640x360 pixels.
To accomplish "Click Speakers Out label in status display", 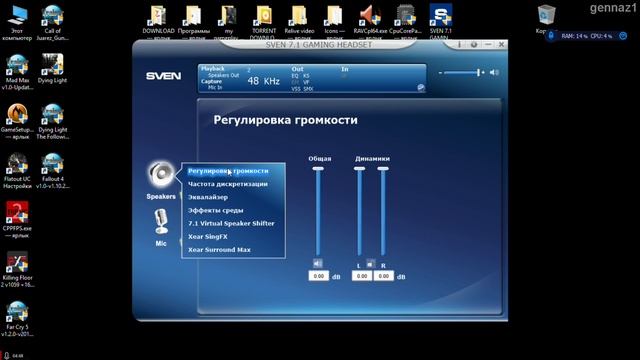I will pyautogui.click(x=223, y=76).
